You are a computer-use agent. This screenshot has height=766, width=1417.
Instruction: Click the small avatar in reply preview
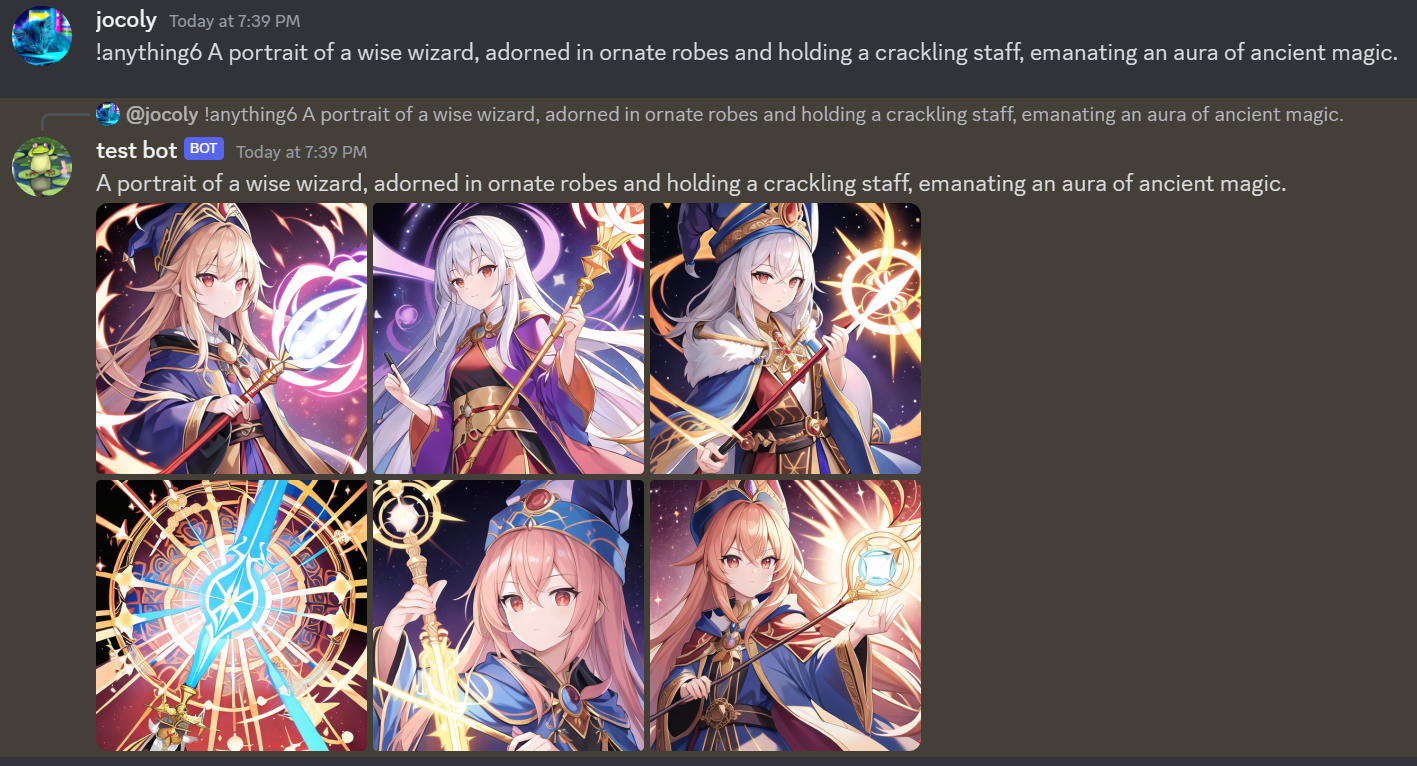pyautogui.click(x=108, y=114)
